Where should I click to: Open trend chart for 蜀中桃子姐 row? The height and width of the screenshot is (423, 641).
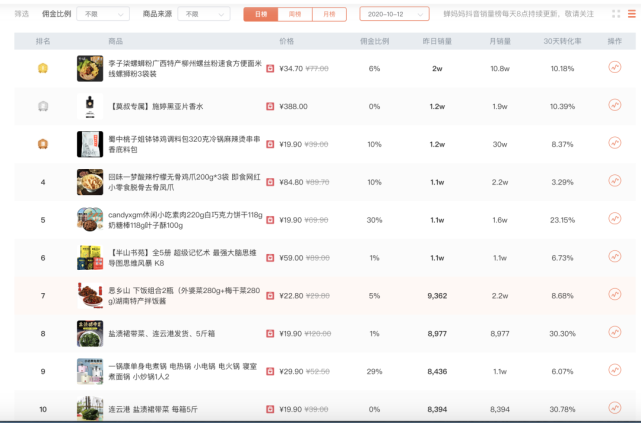614,143
